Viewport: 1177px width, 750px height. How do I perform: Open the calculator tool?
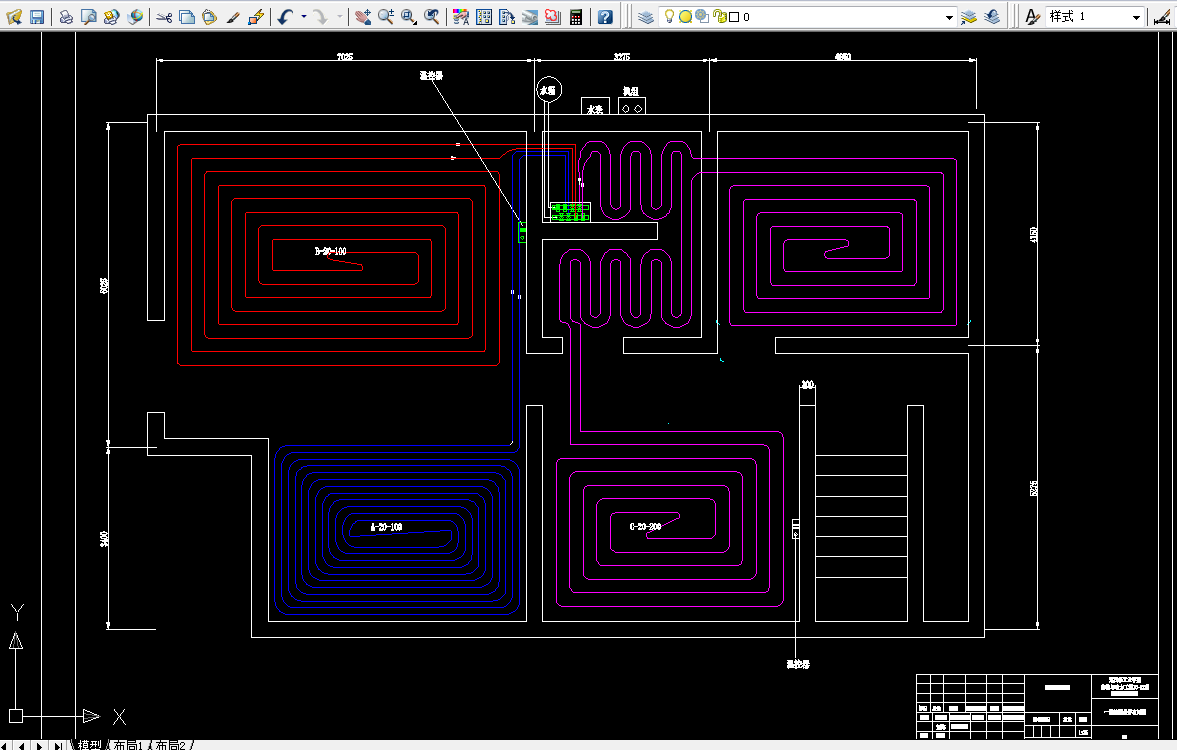[576, 17]
